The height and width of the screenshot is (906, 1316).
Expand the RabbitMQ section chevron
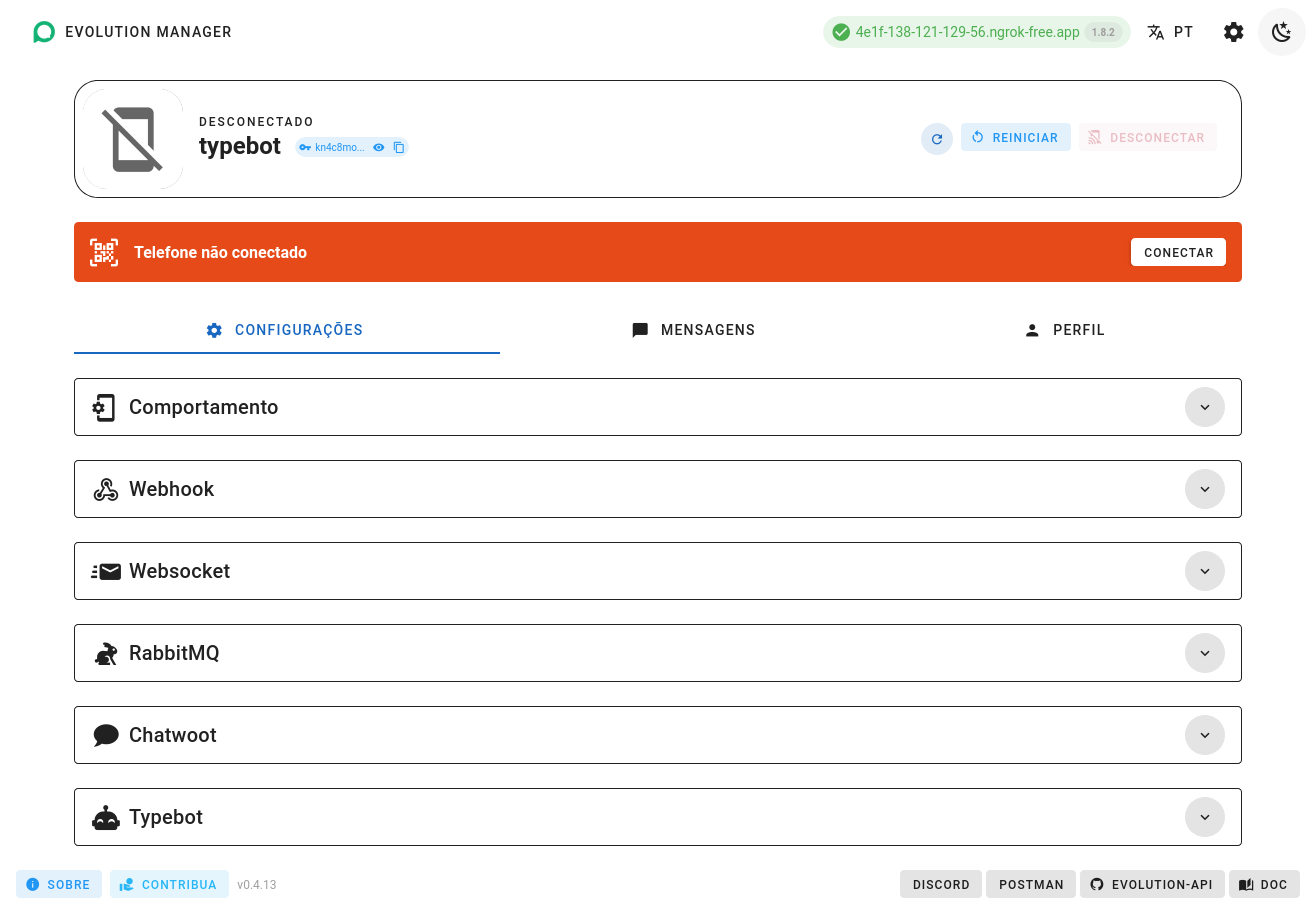(x=1205, y=653)
